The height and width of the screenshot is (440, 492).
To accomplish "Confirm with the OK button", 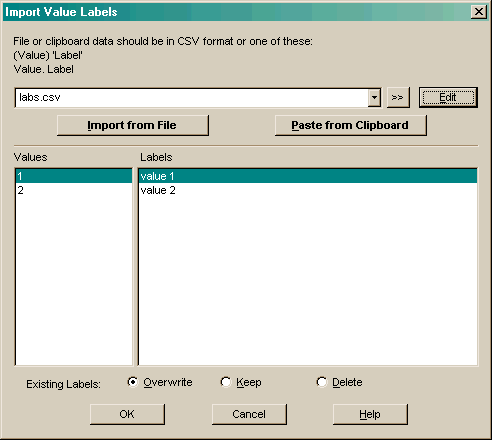I will pyautogui.click(x=127, y=414).
